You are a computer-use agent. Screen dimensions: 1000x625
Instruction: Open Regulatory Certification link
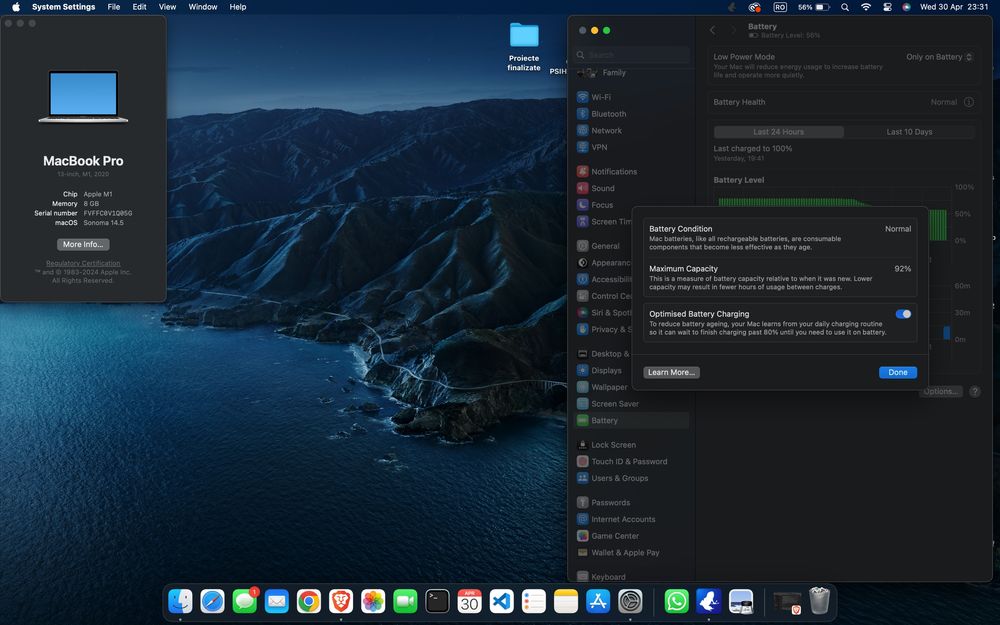click(x=83, y=263)
